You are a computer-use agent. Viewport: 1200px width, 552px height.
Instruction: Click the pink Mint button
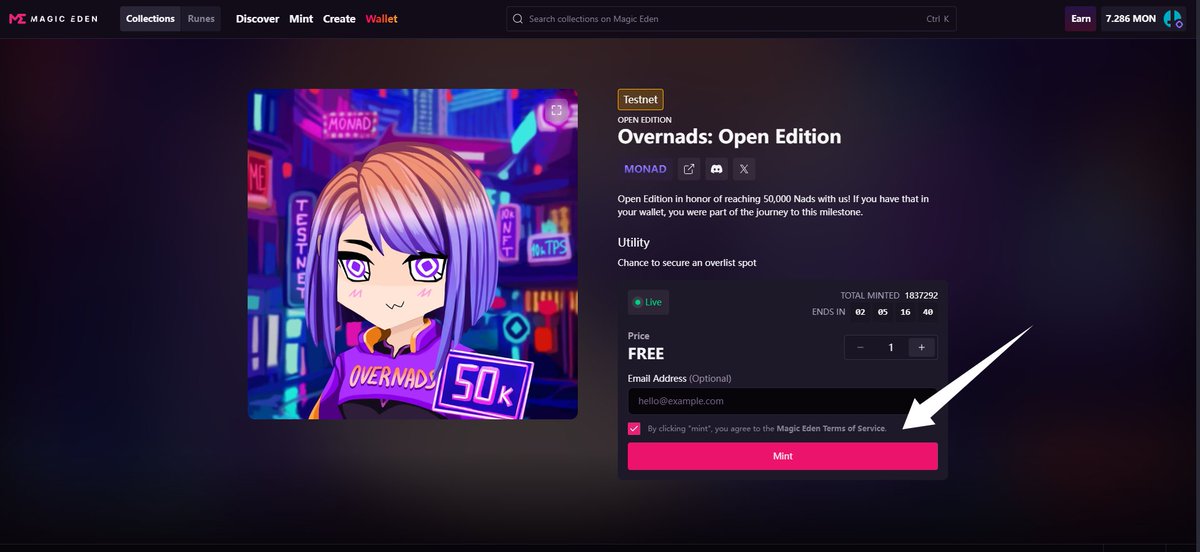[783, 456]
